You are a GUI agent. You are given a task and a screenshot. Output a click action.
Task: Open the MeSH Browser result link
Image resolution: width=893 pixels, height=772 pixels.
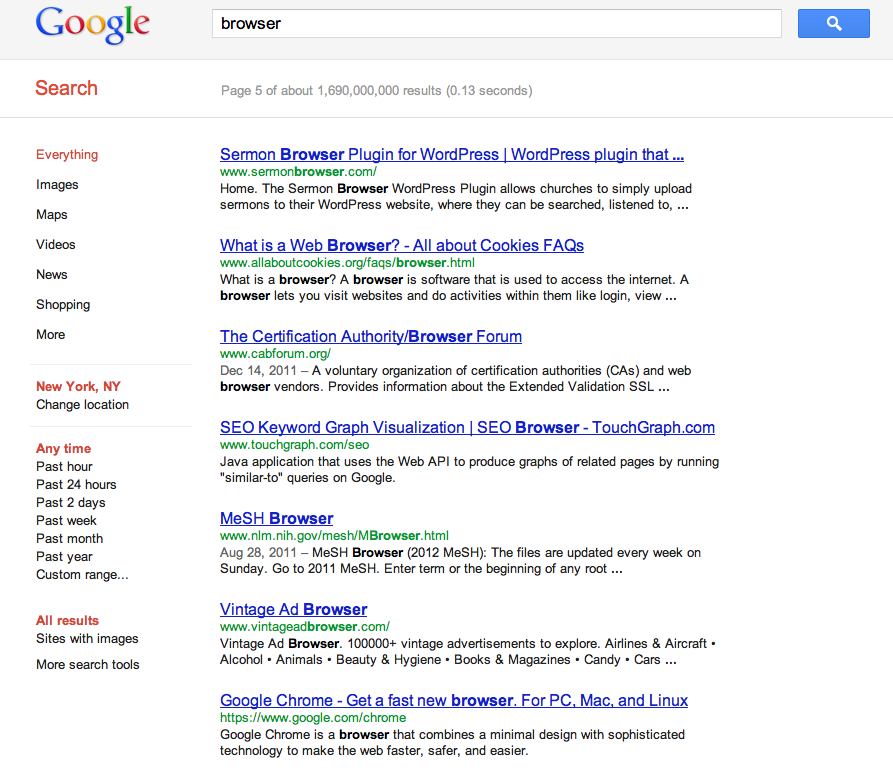276,519
